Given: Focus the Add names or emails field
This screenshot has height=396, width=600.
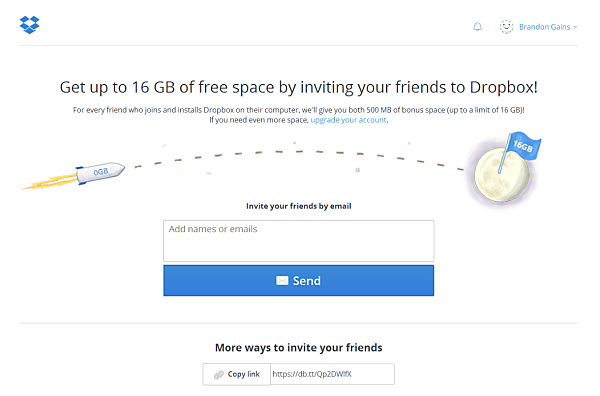Looking at the screenshot, I should coord(298,241).
